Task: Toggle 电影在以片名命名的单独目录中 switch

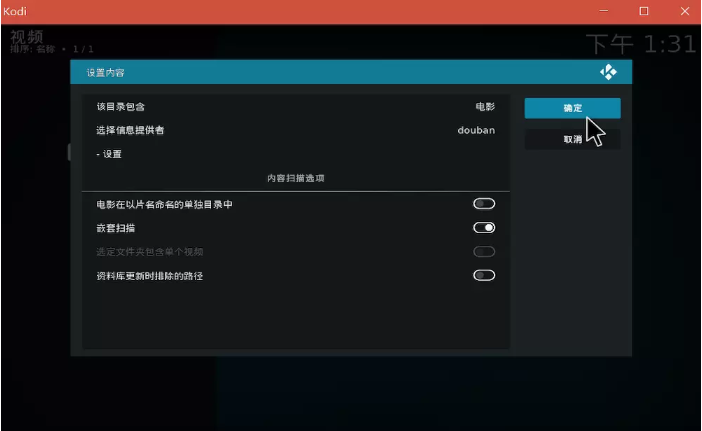Action: pos(484,204)
